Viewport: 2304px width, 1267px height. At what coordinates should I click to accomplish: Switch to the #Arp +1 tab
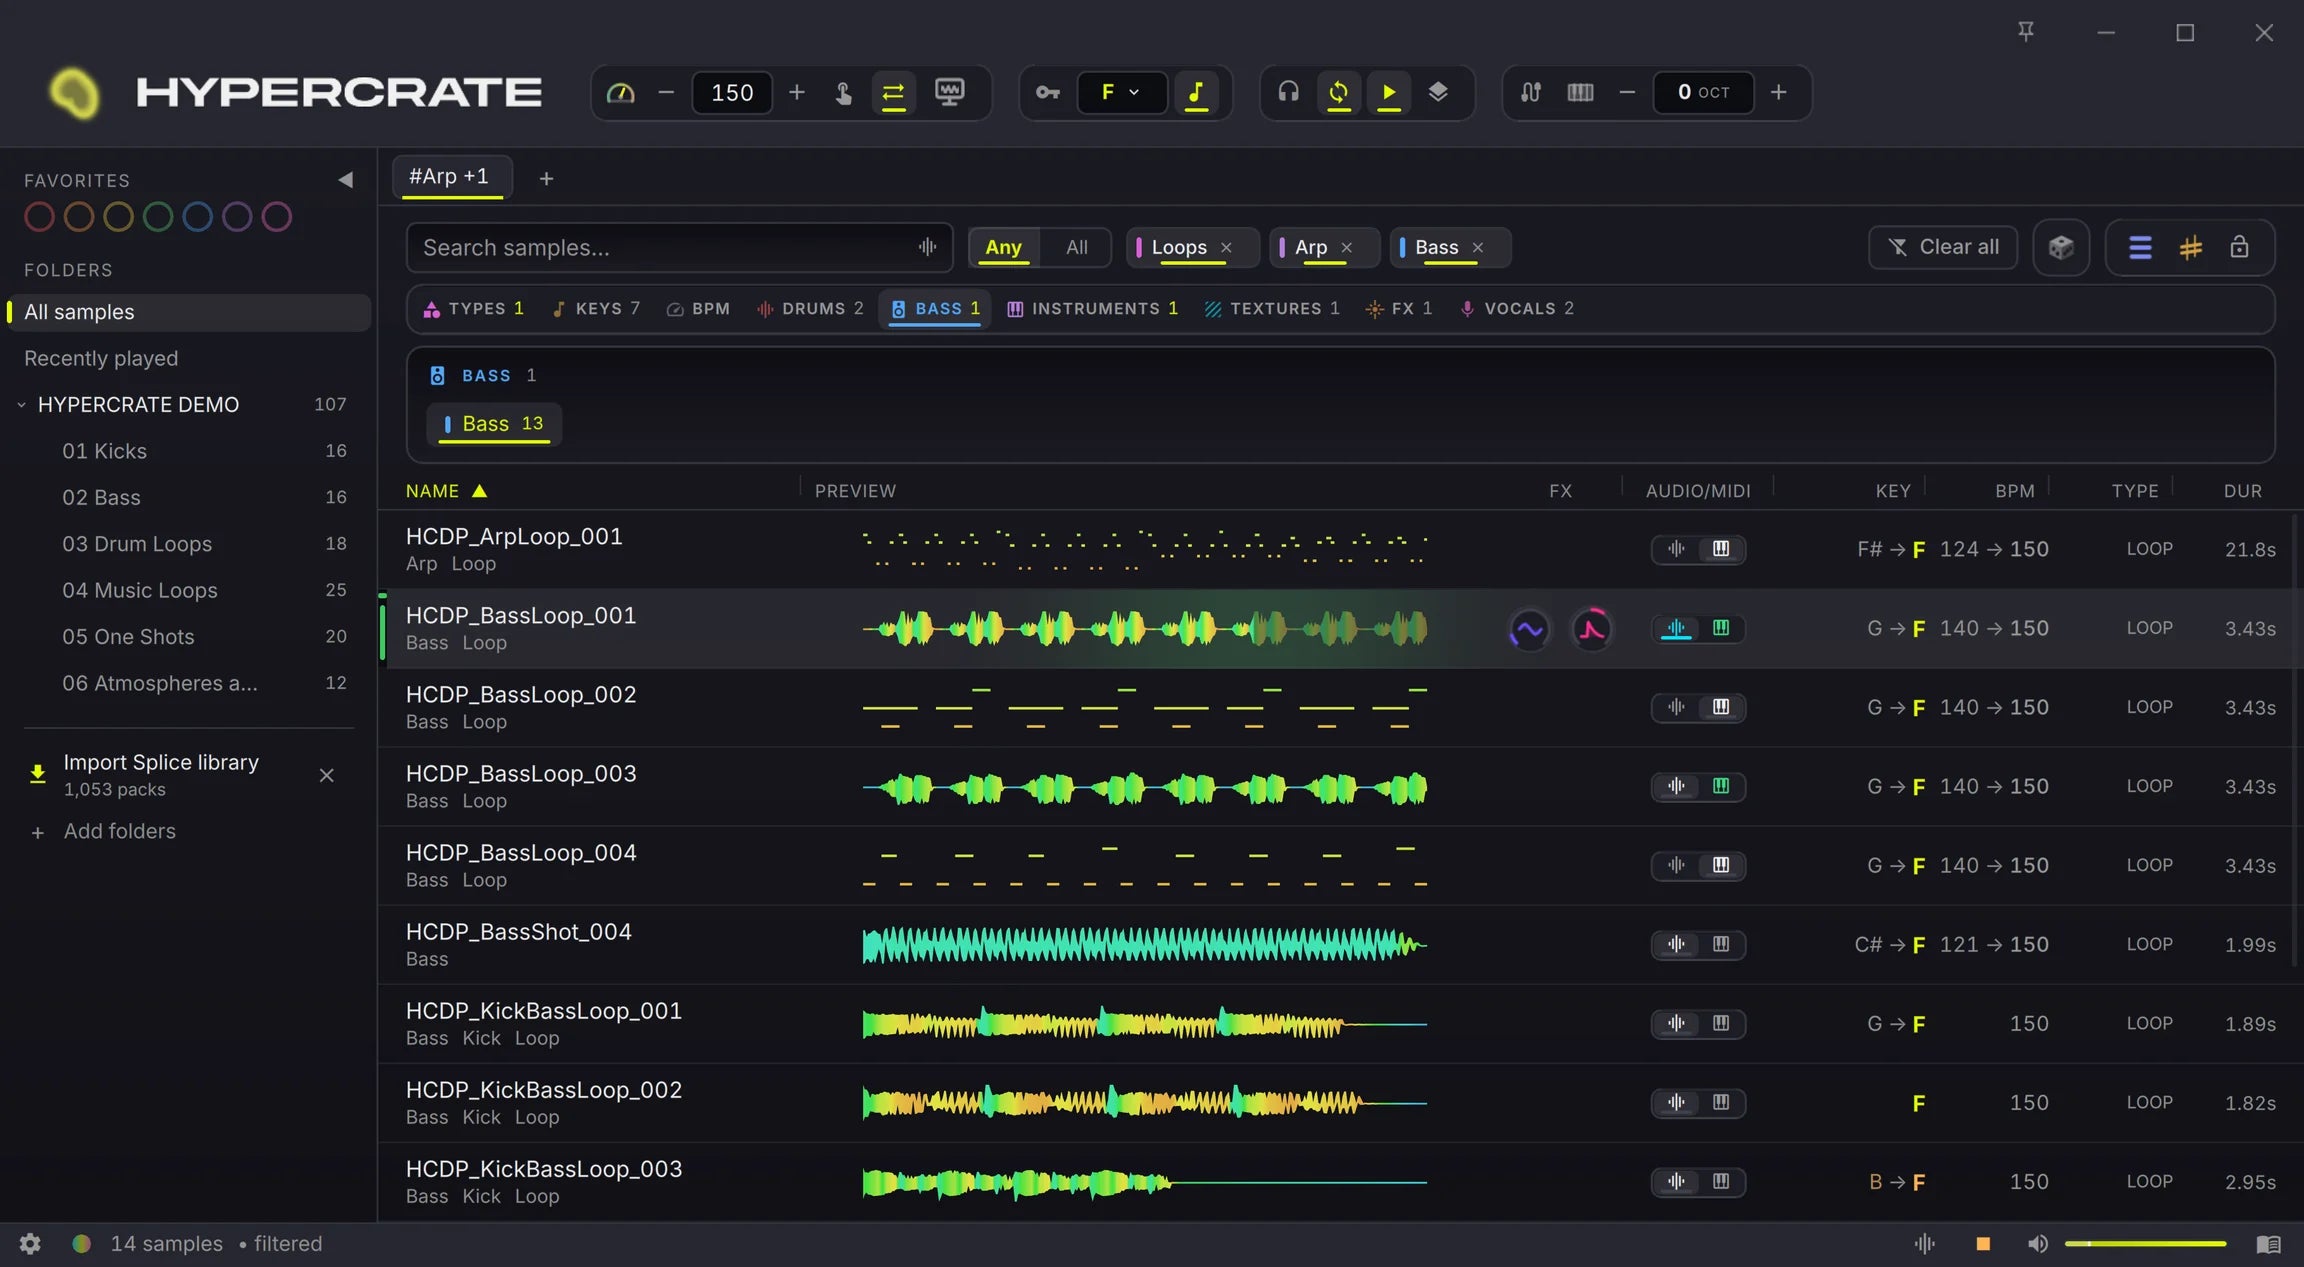coord(452,177)
